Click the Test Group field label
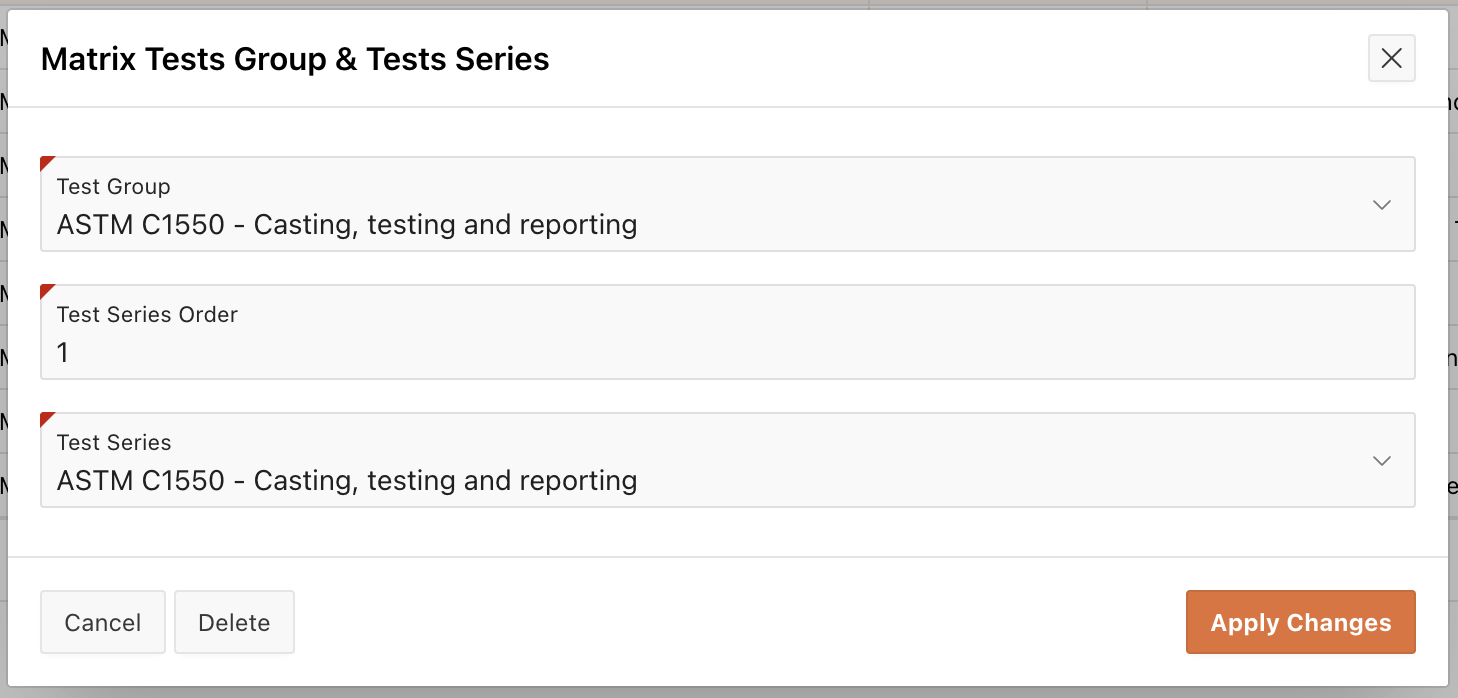The height and width of the screenshot is (698, 1458). tap(113, 187)
